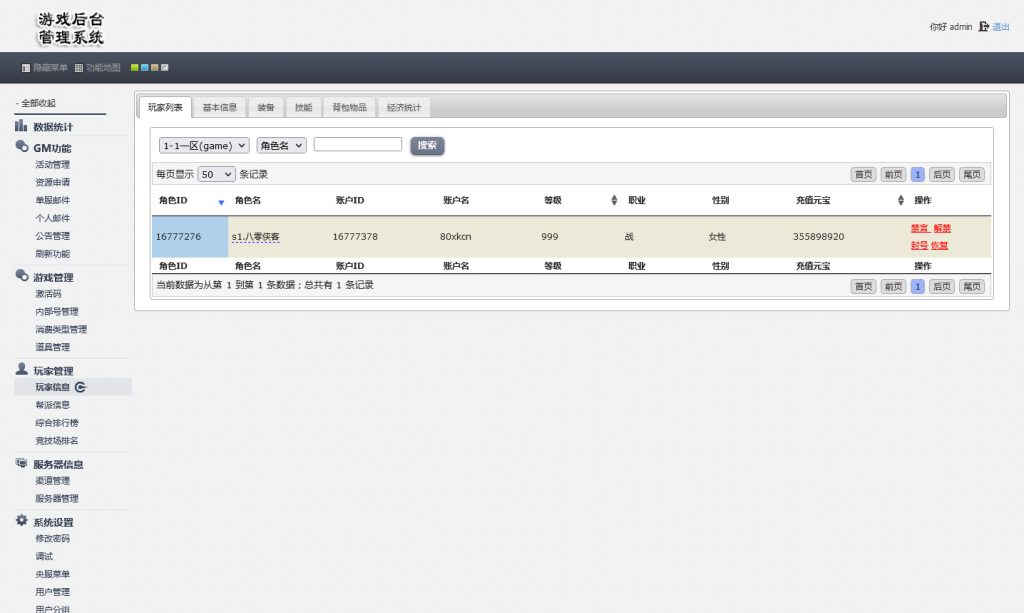1024x613 pixels.
Task: Switch to the 背包物品 tab
Action: coord(349,107)
